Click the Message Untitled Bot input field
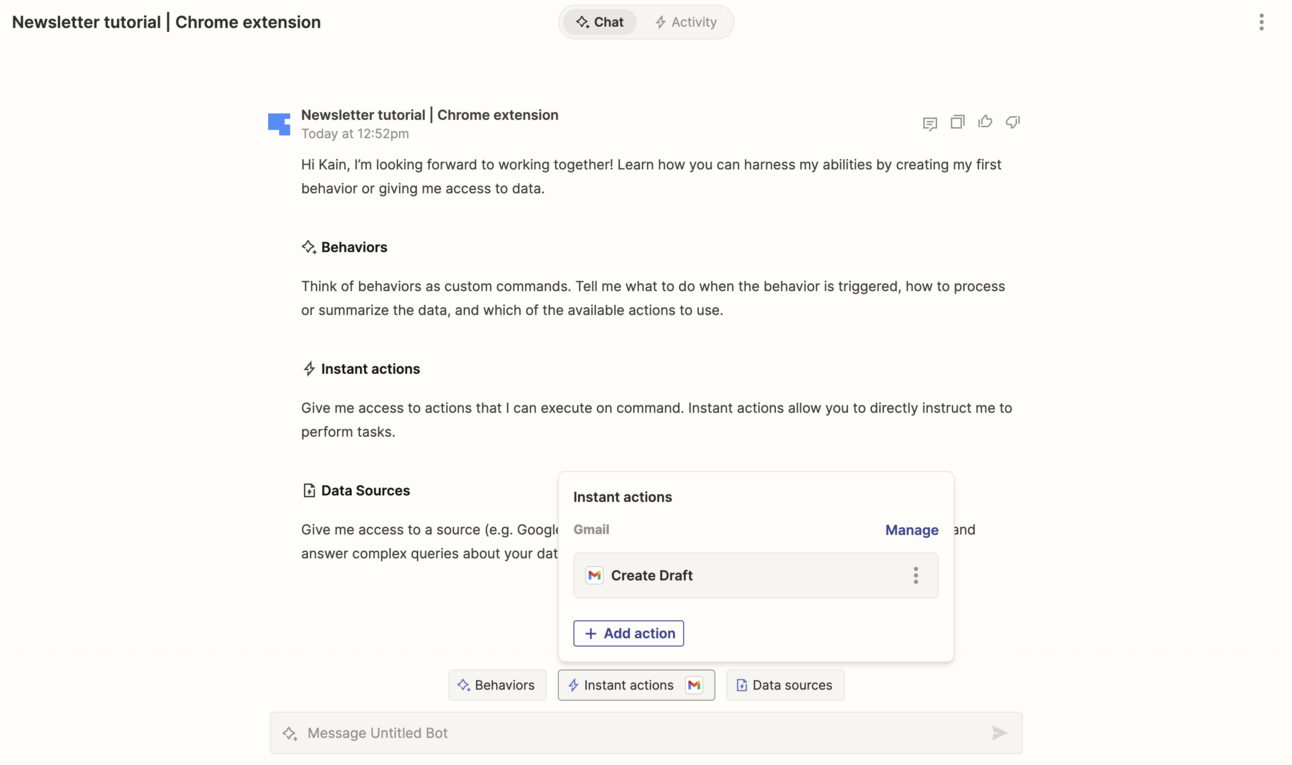1292x765 pixels. (645, 733)
